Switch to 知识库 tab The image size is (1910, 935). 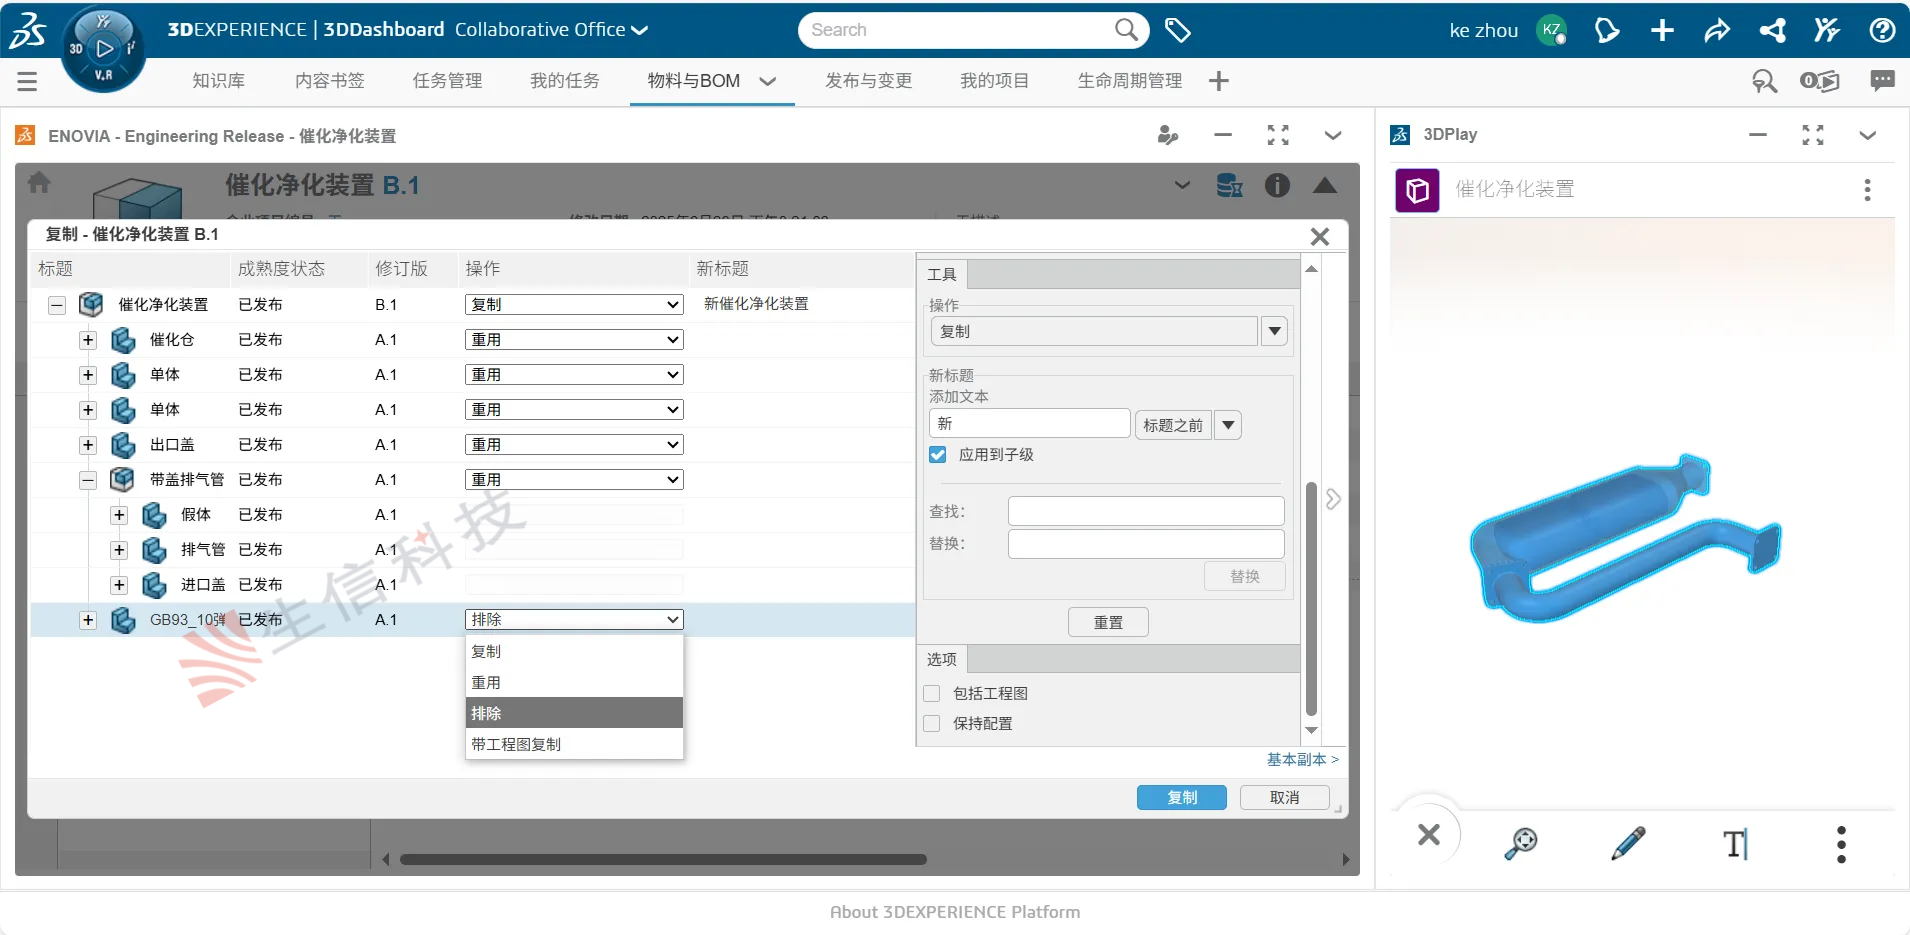click(x=218, y=81)
